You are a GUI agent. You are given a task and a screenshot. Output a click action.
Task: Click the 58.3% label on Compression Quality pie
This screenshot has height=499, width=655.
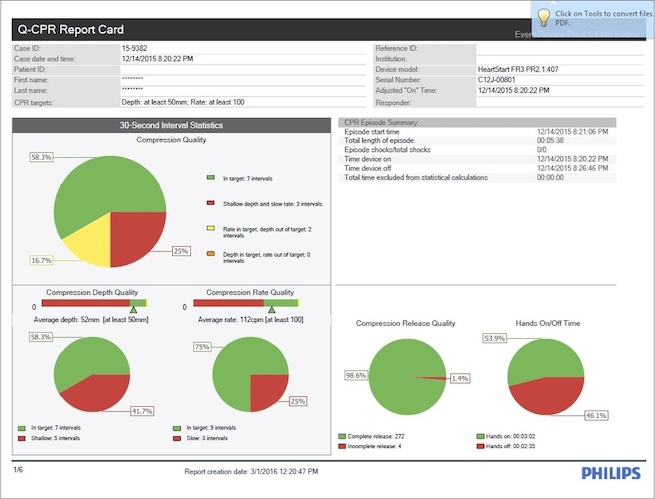[41, 157]
